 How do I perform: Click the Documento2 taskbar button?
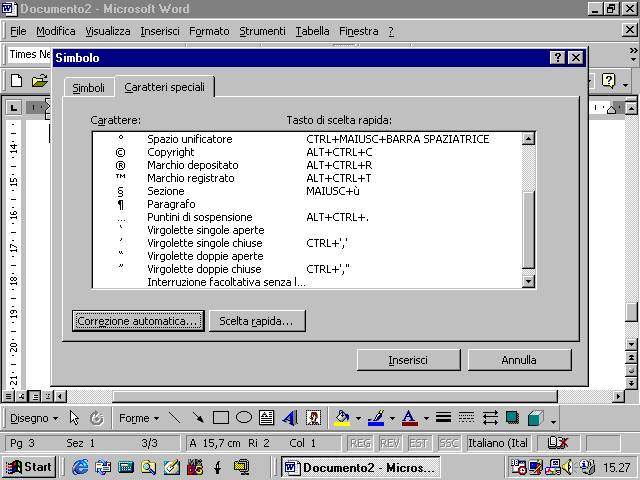360,467
